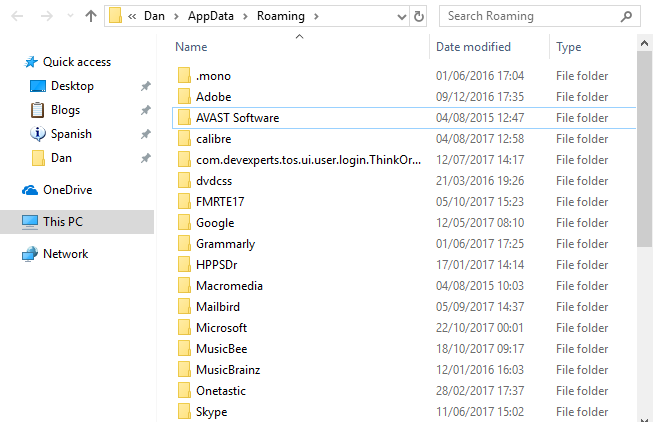Open the recent locations dropdown
The height and width of the screenshot is (422, 653).
tap(68, 17)
